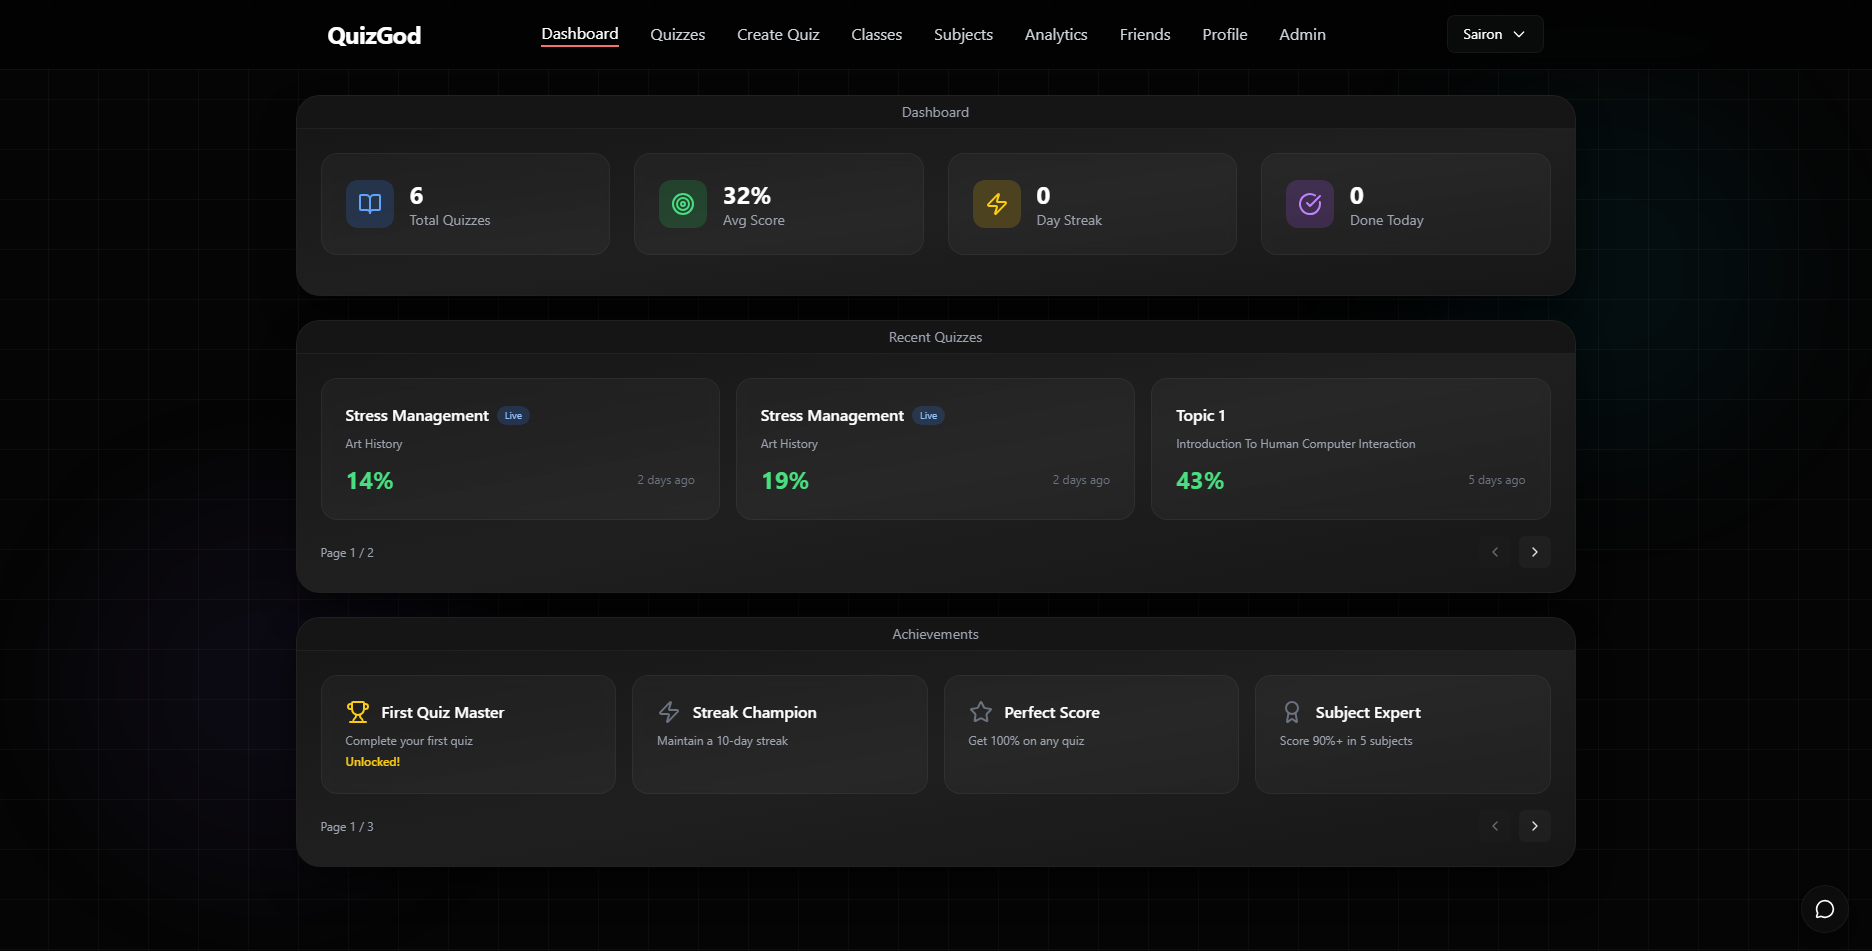Click the target icon for Avg Score
Viewport: 1872px width, 951px height.
coord(683,204)
